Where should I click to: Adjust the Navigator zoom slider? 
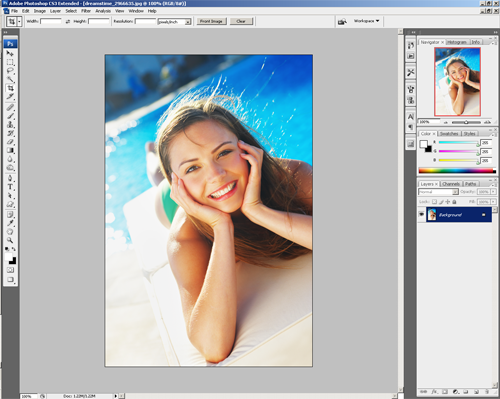(466, 122)
